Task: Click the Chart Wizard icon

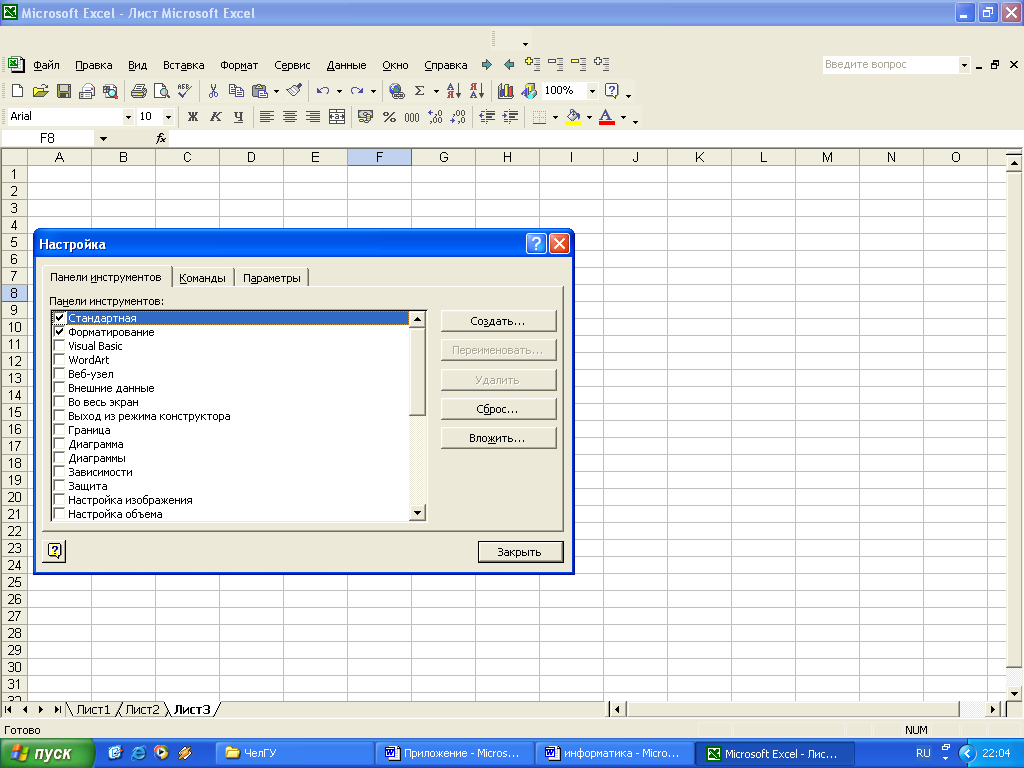Action: [505, 91]
